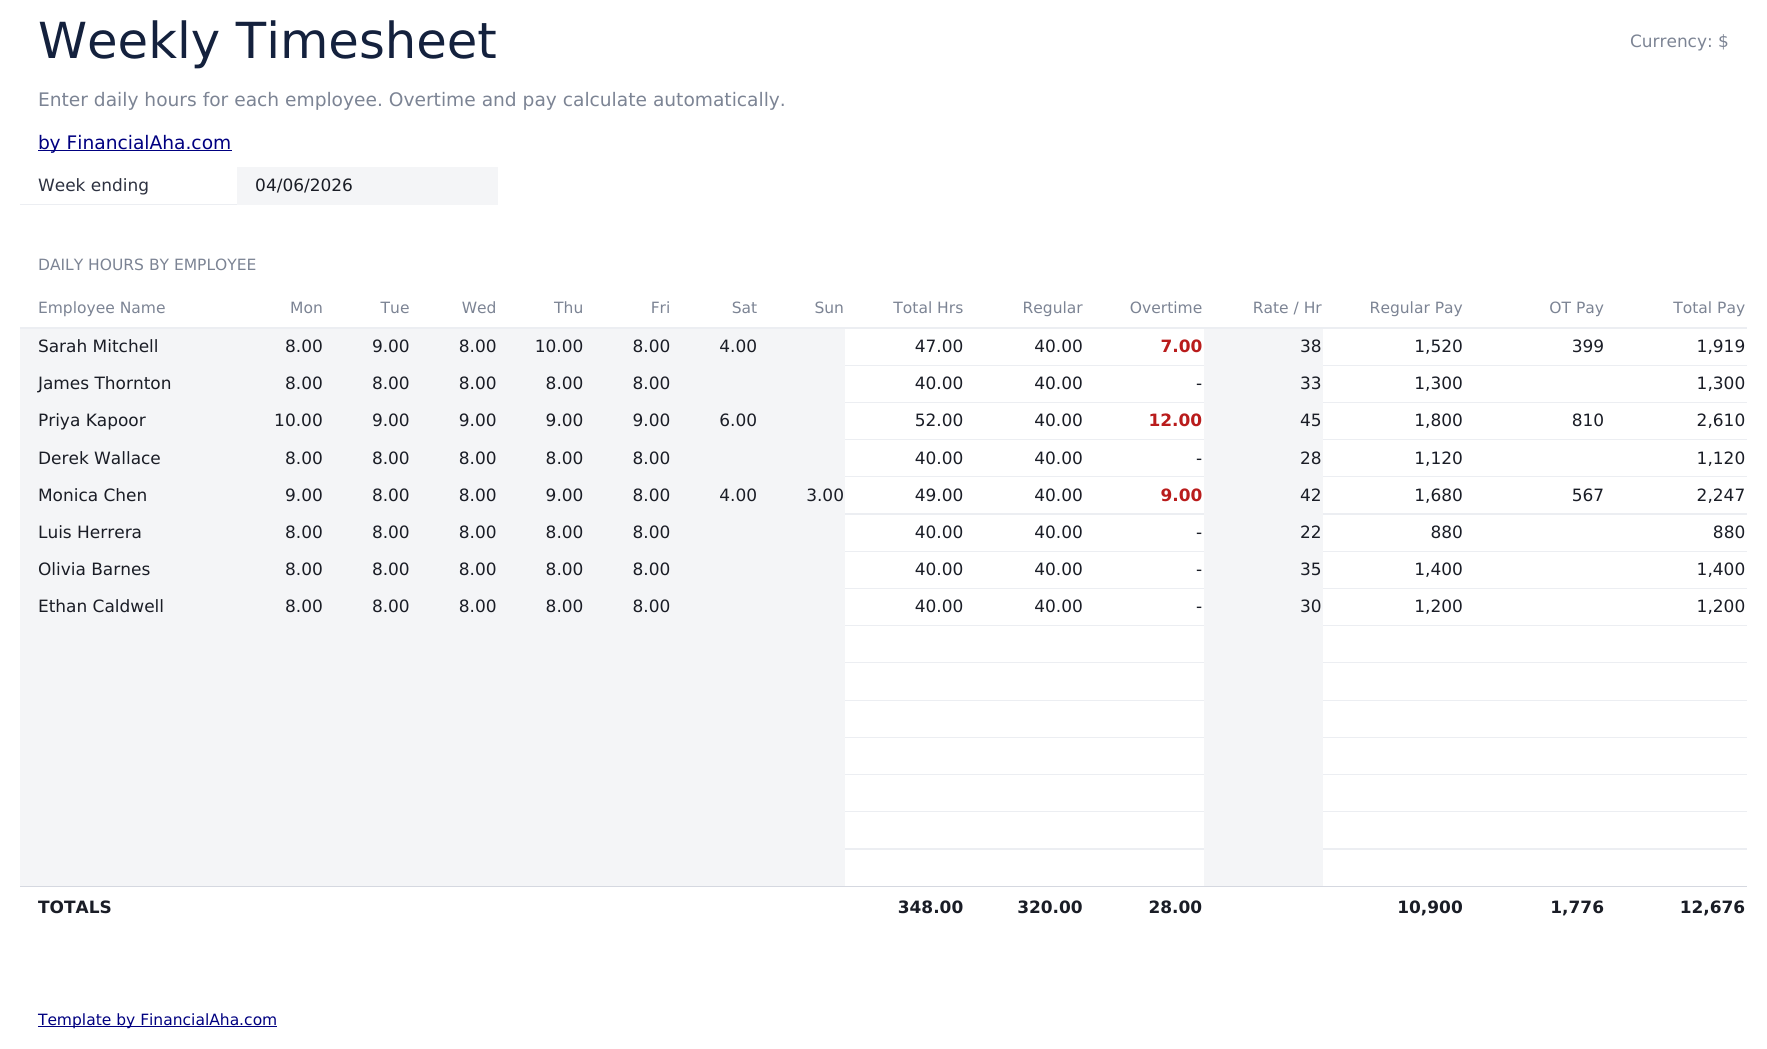Screen dimensions: 1767x1049
Task: Select Sarah Mitchell's name cell
Action: (98, 346)
